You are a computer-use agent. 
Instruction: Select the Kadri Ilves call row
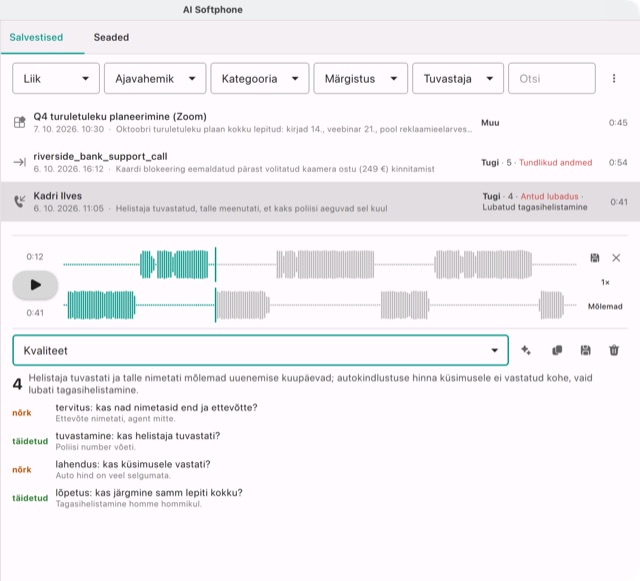tap(320, 202)
